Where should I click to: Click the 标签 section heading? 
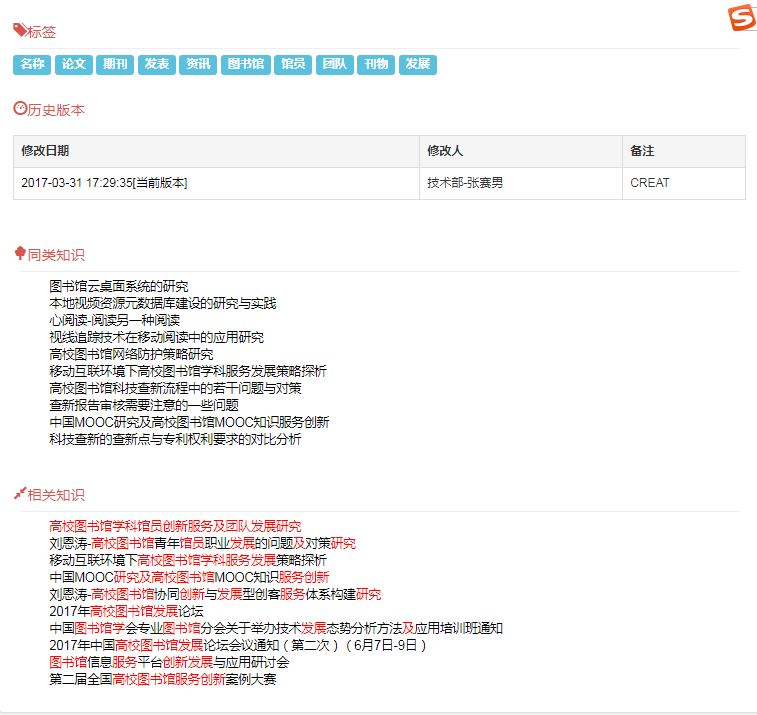42,32
